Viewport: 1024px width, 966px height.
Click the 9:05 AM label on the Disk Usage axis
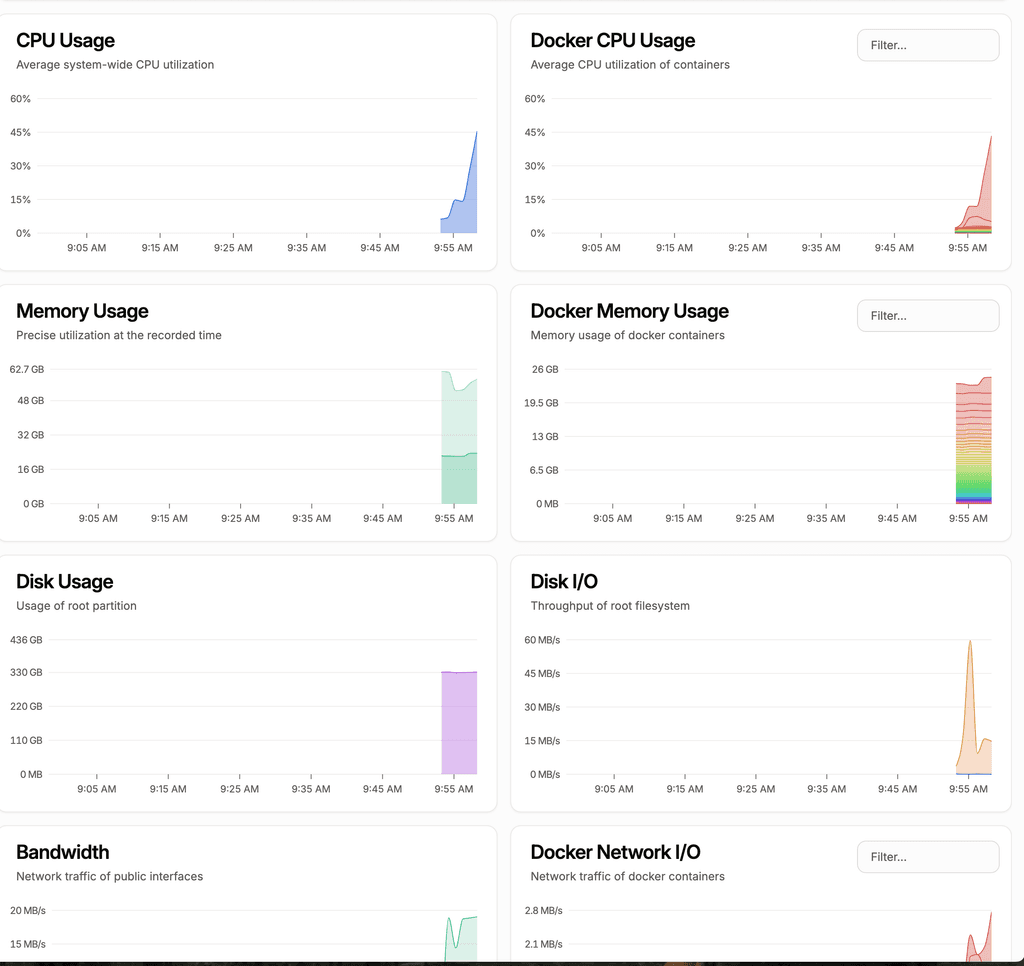(96, 789)
